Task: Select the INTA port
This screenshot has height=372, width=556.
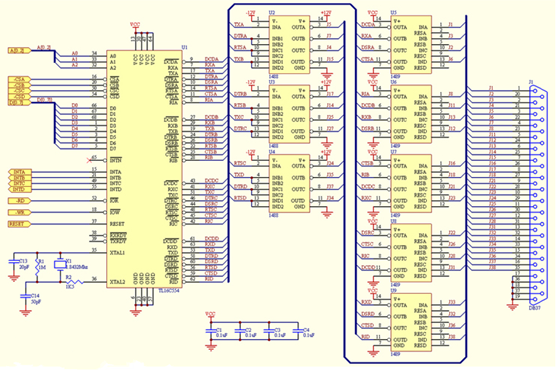Action: coord(19,172)
